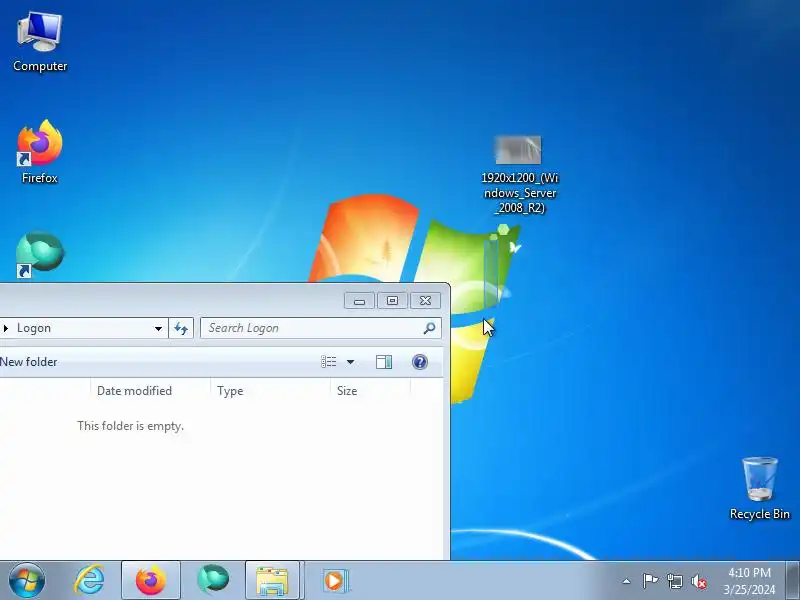Launch Internet Explorer from taskbar

89,581
